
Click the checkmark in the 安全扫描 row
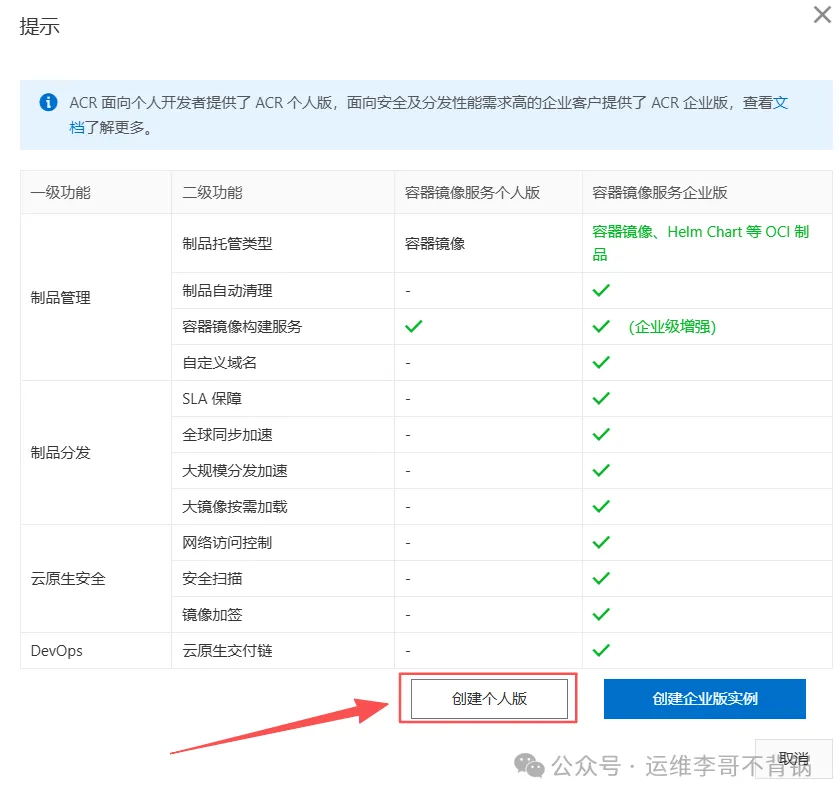click(601, 578)
